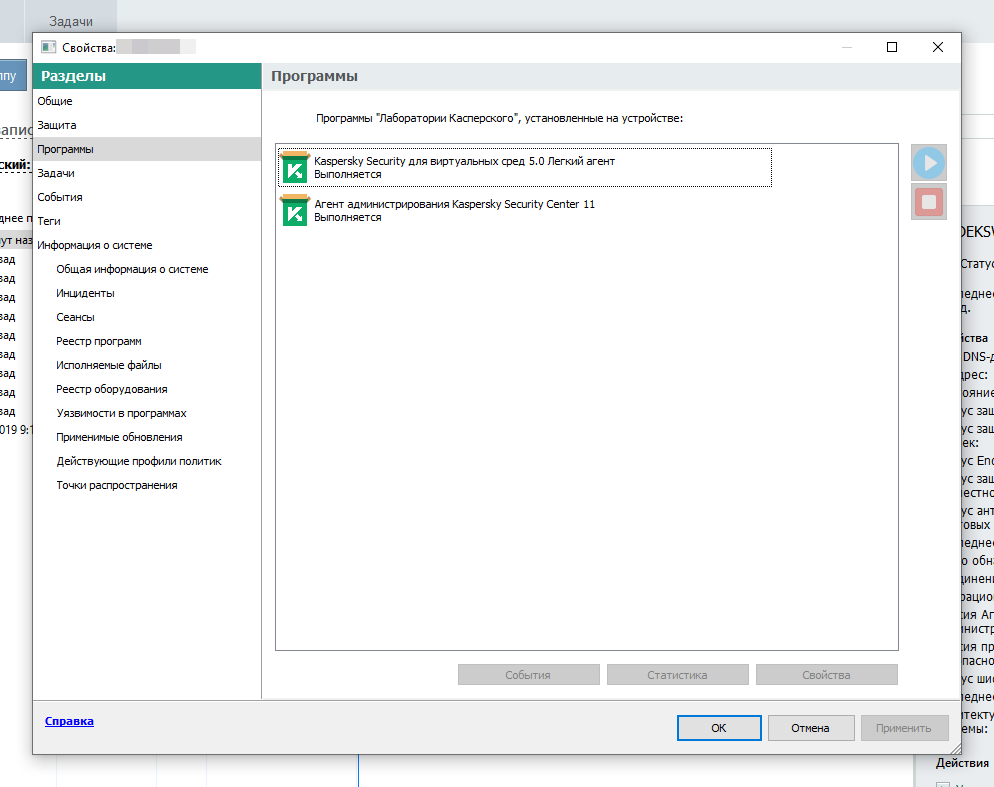This screenshot has width=994, height=787.
Task: Close the Свойства dialog window
Action: coord(938,48)
